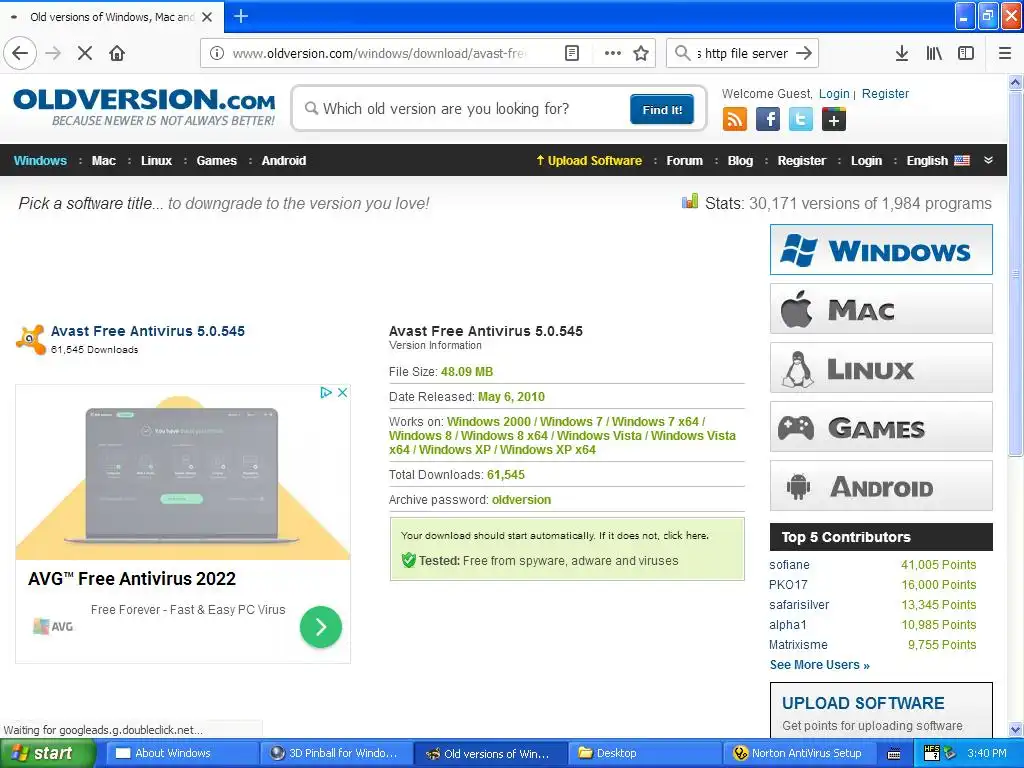1024x768 pixels.
Task: Click See More Users link
Action: (x=820, y=665)
